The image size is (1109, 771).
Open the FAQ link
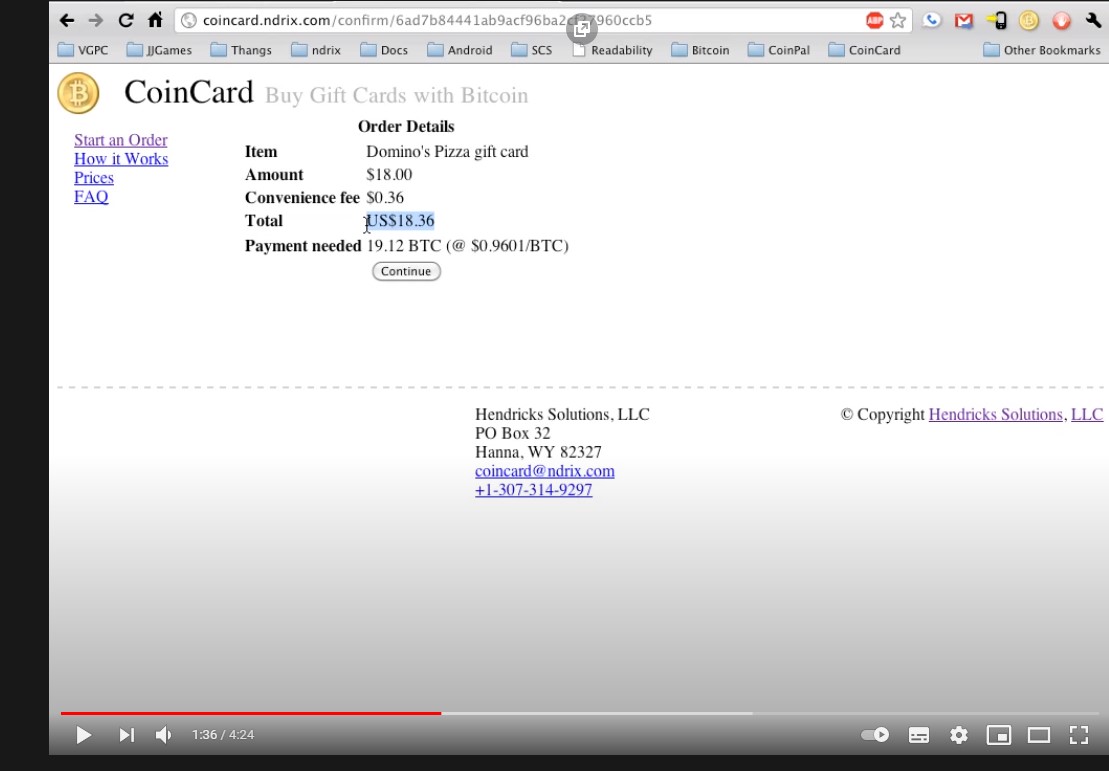click(x=91, y=197)
